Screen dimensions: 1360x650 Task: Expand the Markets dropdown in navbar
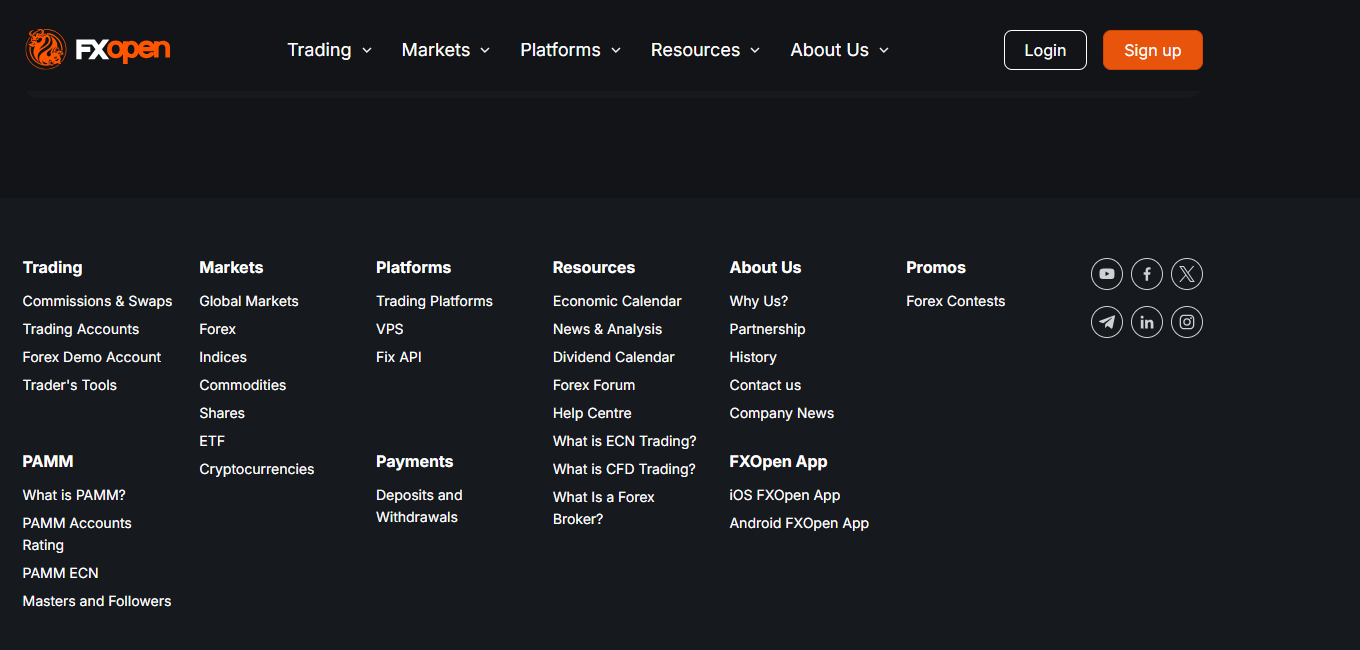[x=445, y=50]
